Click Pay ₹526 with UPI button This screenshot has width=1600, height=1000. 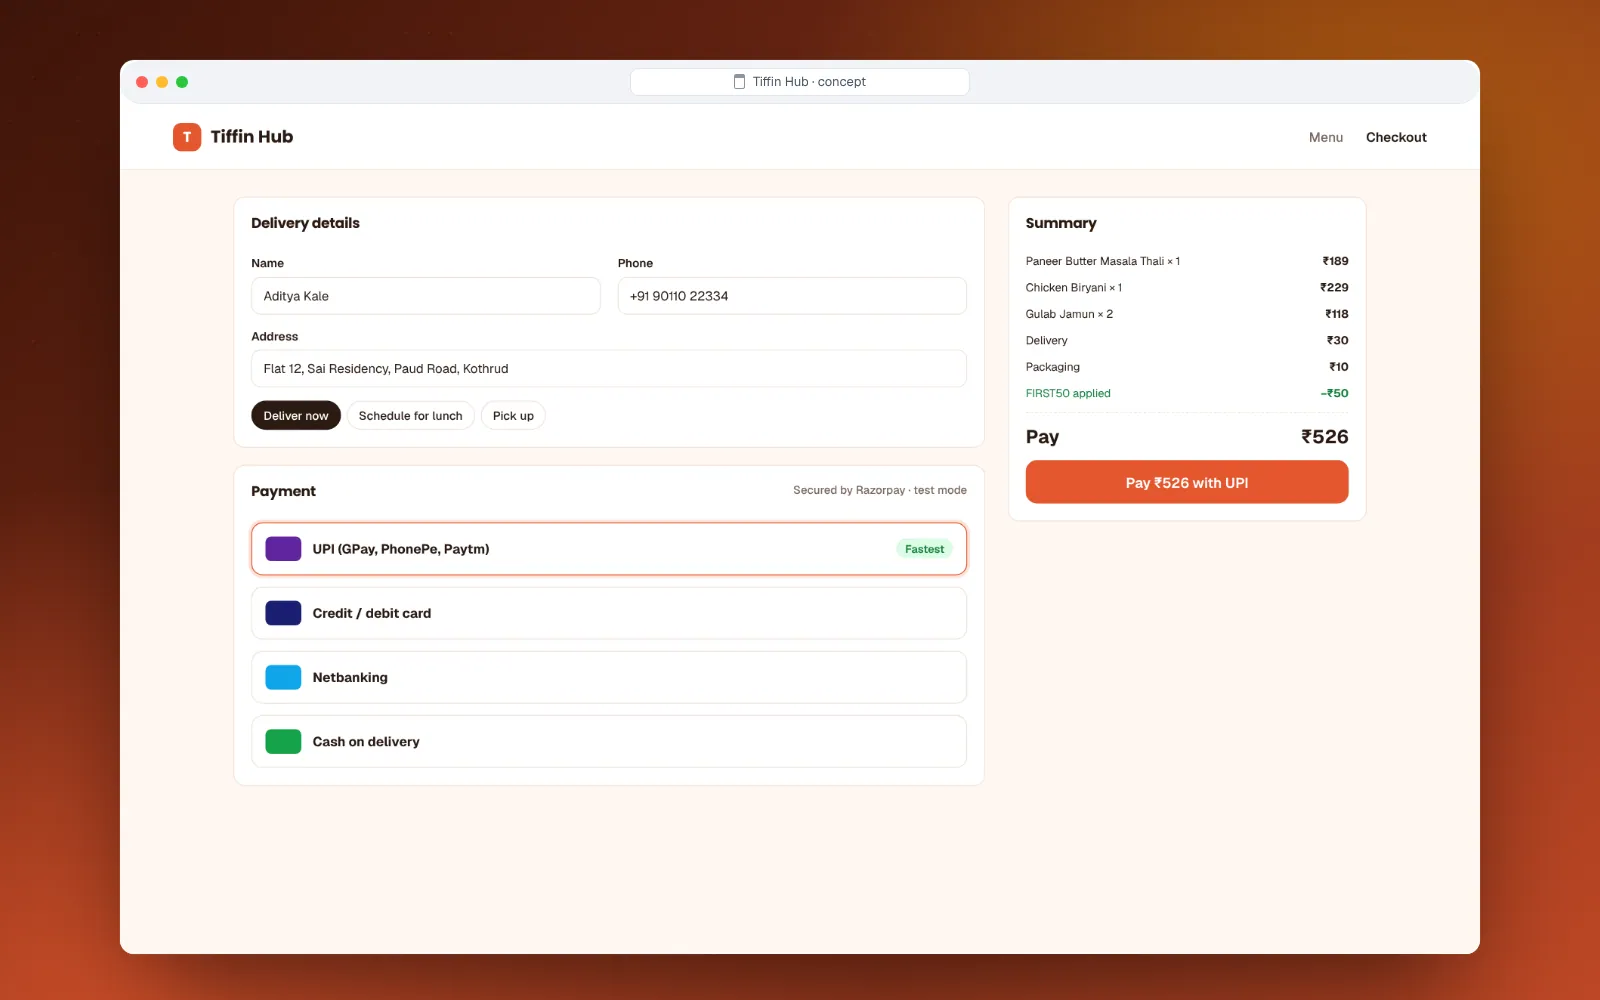pos(1187,482)
